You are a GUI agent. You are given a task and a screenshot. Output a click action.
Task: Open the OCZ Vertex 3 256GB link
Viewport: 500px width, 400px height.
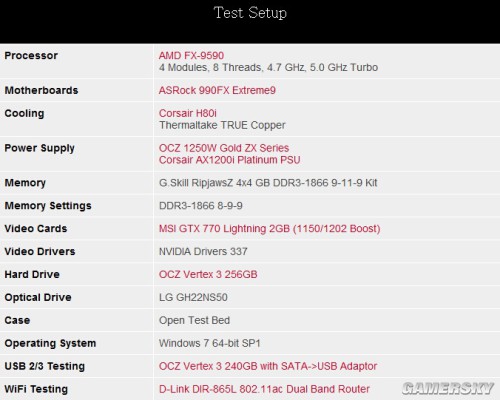click(208, 274)
